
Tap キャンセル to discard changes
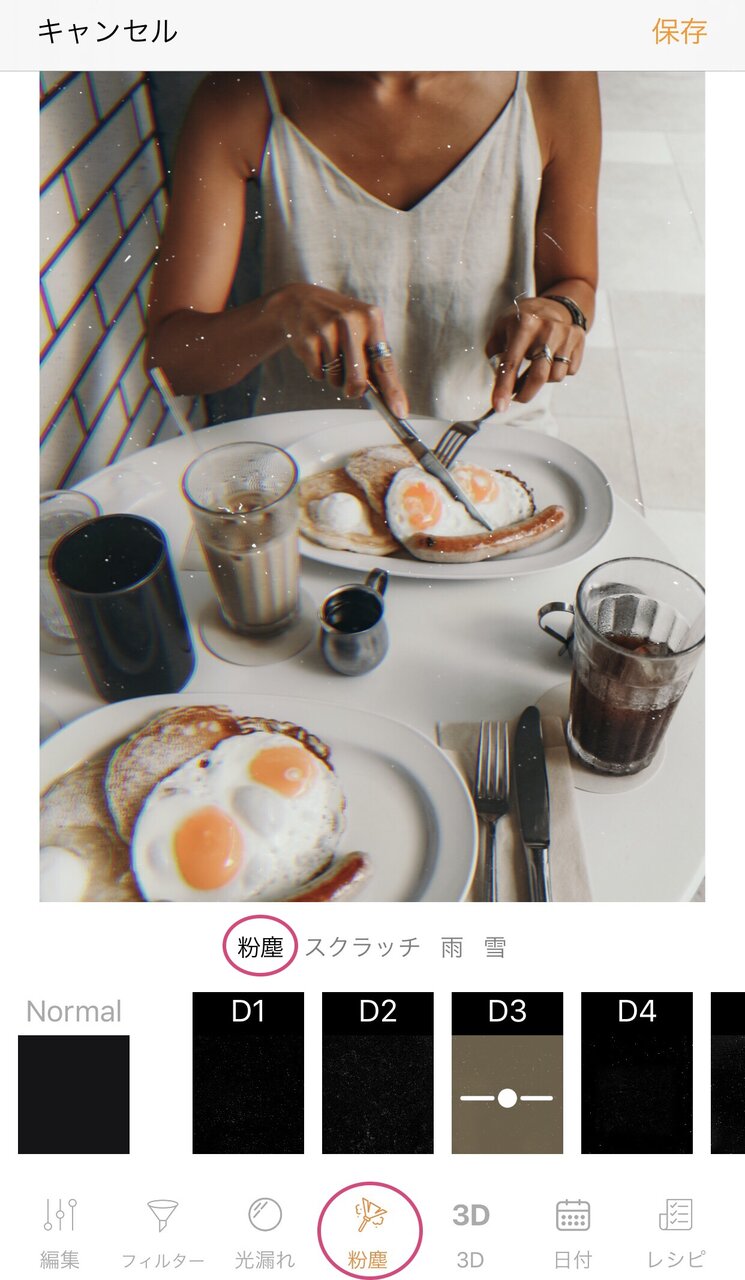click(x=108, y=31)
